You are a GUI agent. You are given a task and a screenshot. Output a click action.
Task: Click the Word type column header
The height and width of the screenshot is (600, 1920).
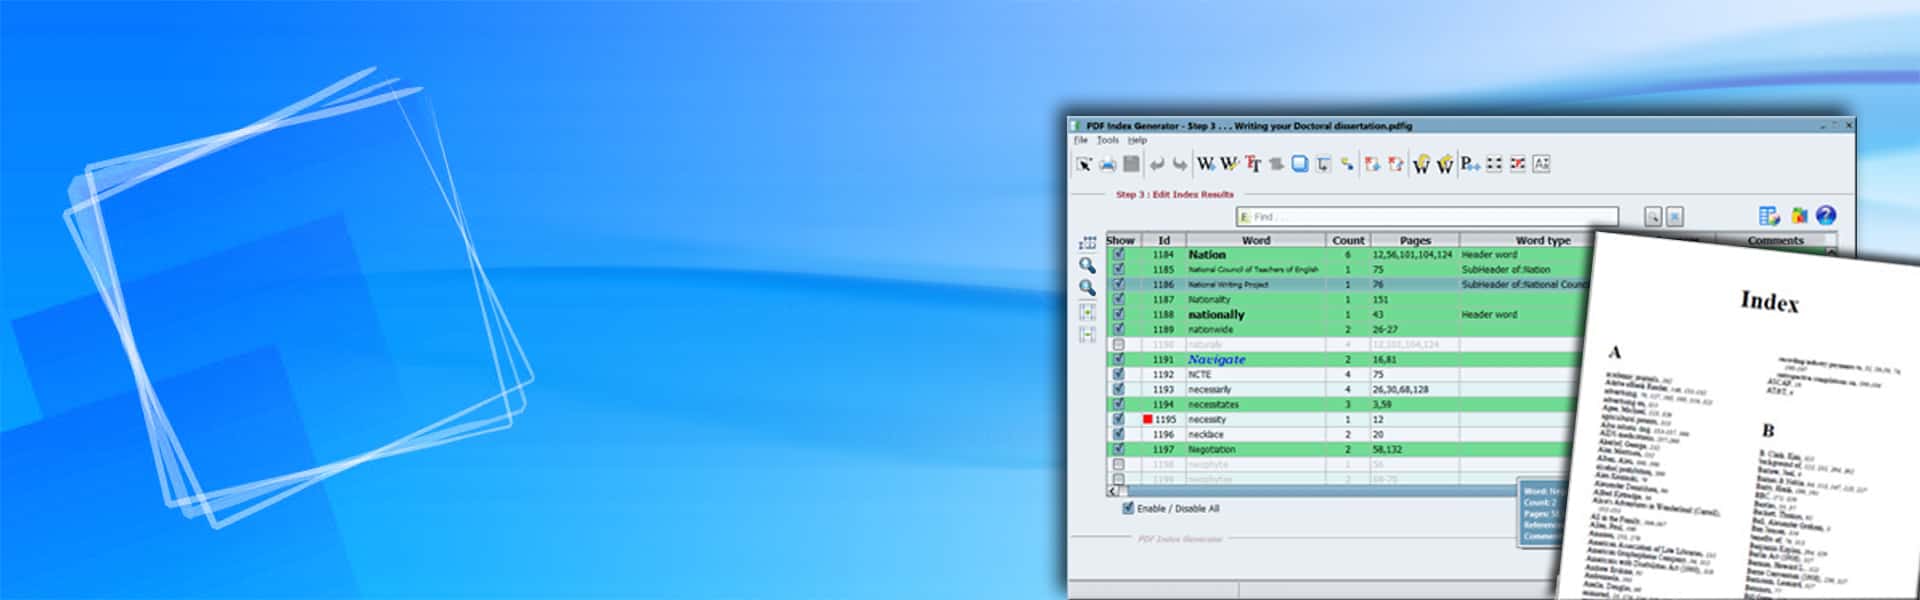(x=1543, y=240)
